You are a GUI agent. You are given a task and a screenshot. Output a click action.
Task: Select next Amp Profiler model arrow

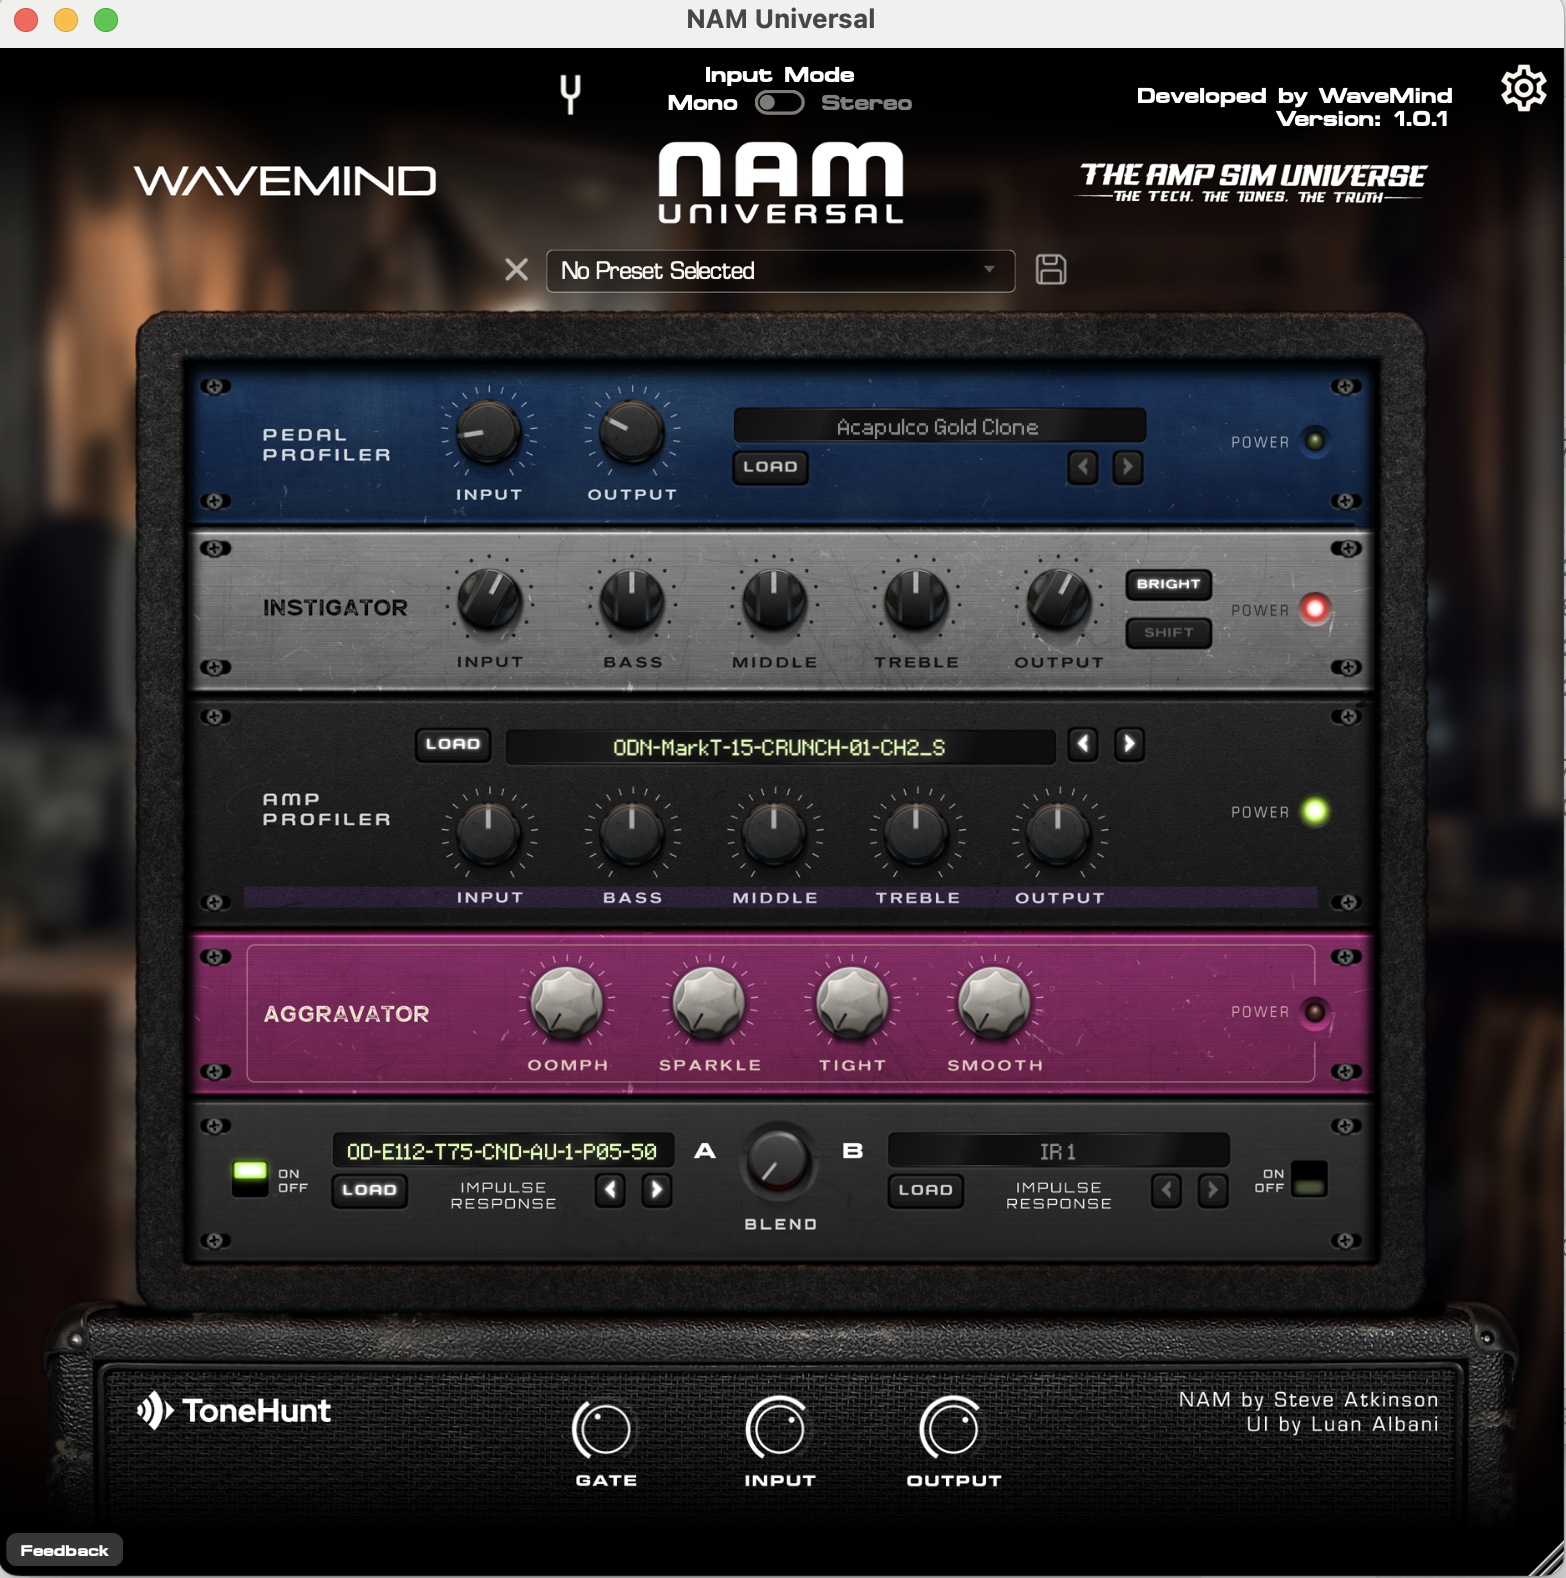1129,744
